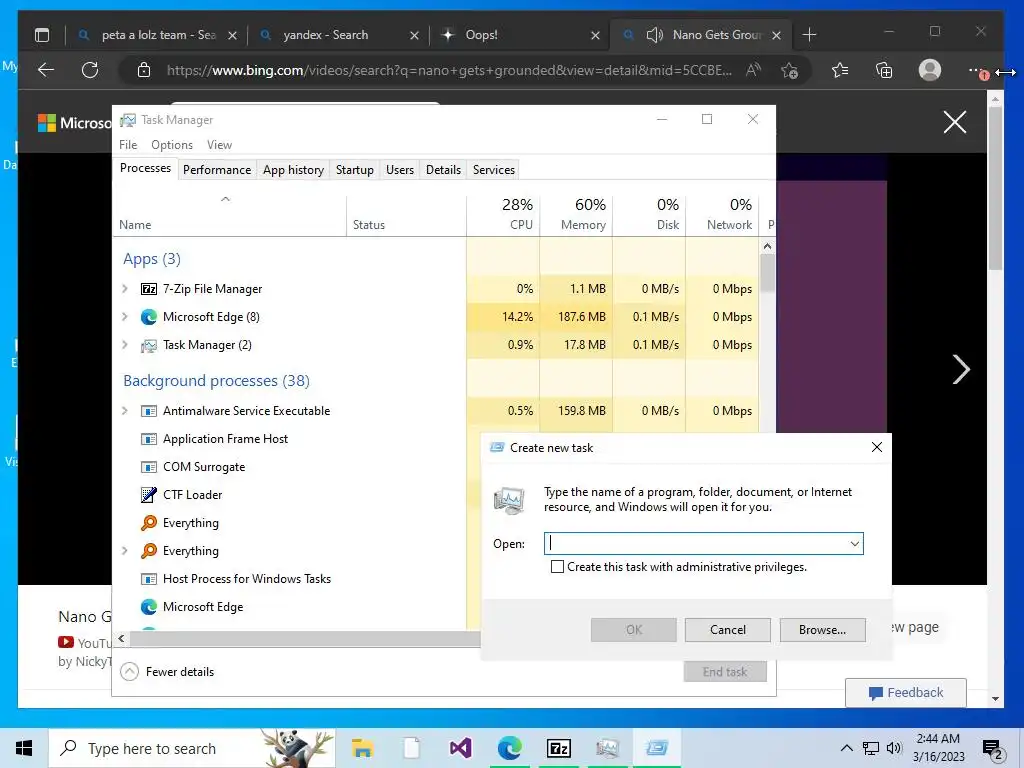Viewport: 1024px width, 768px height.
Task: Open Edge Settings and more menu
Action: click(976, 70)
